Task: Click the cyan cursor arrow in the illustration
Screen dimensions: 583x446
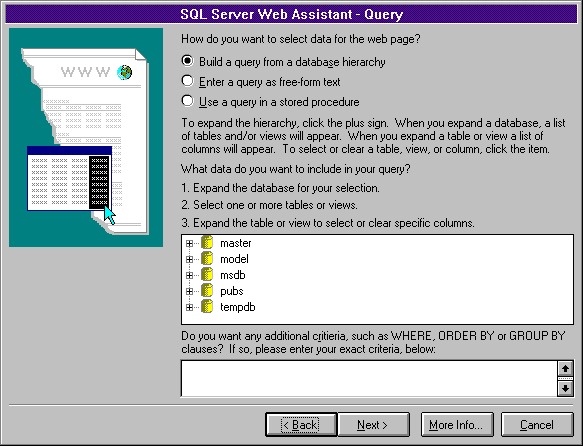Action: (x=110, y=215)
